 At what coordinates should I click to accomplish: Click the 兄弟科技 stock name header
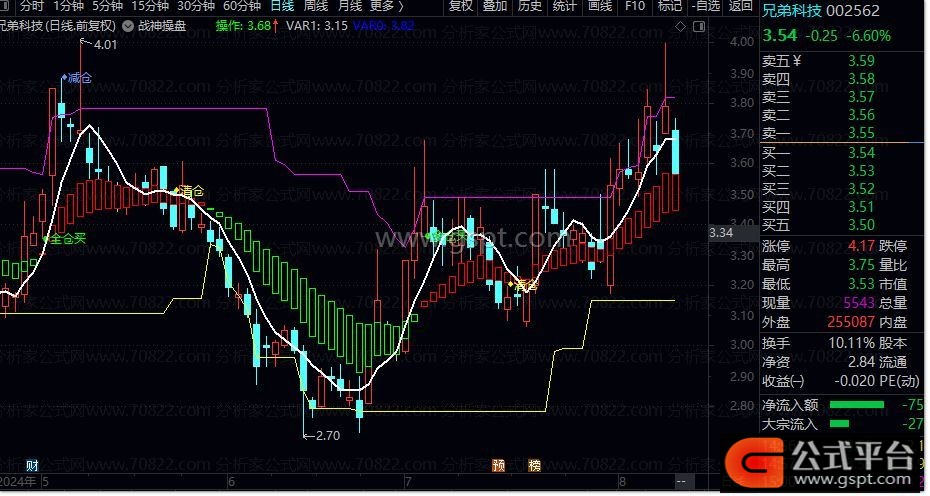point(792,10)
